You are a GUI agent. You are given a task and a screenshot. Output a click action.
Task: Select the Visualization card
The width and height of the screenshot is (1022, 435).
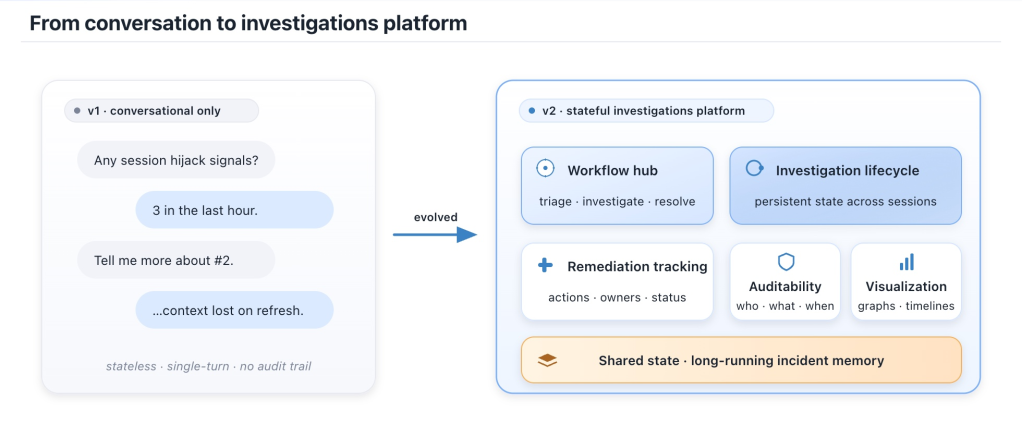point(906,282)
